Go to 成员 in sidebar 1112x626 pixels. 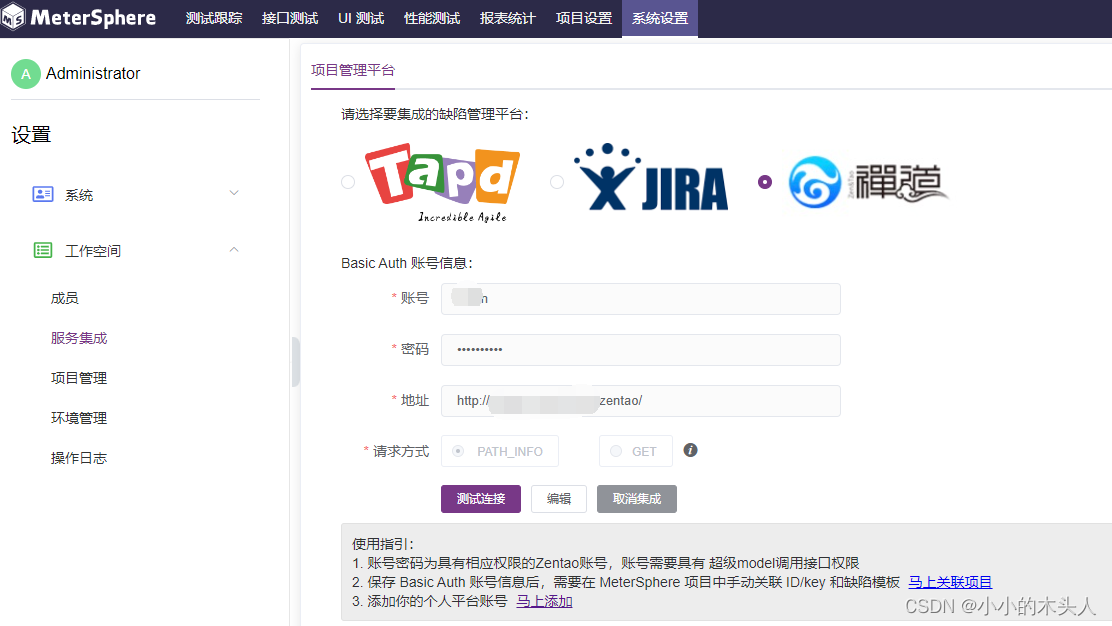click(65, 298)
